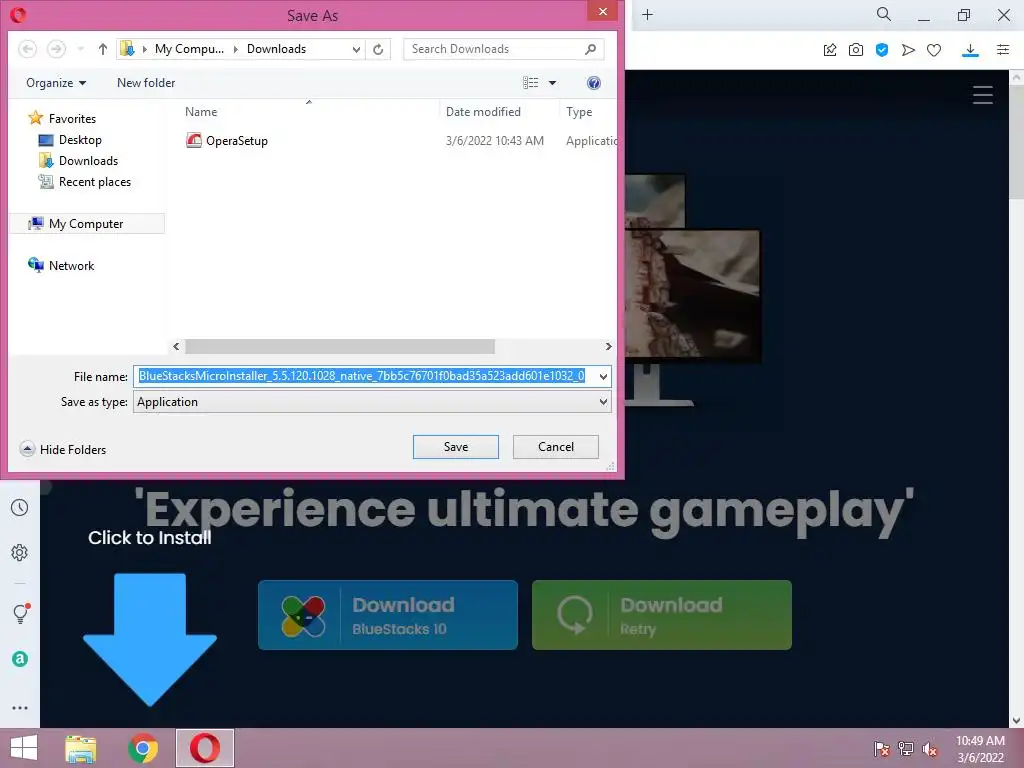Open the BlueStacks page hamburger menu
Screen dimensions: 1024x768
click(983, 95)
